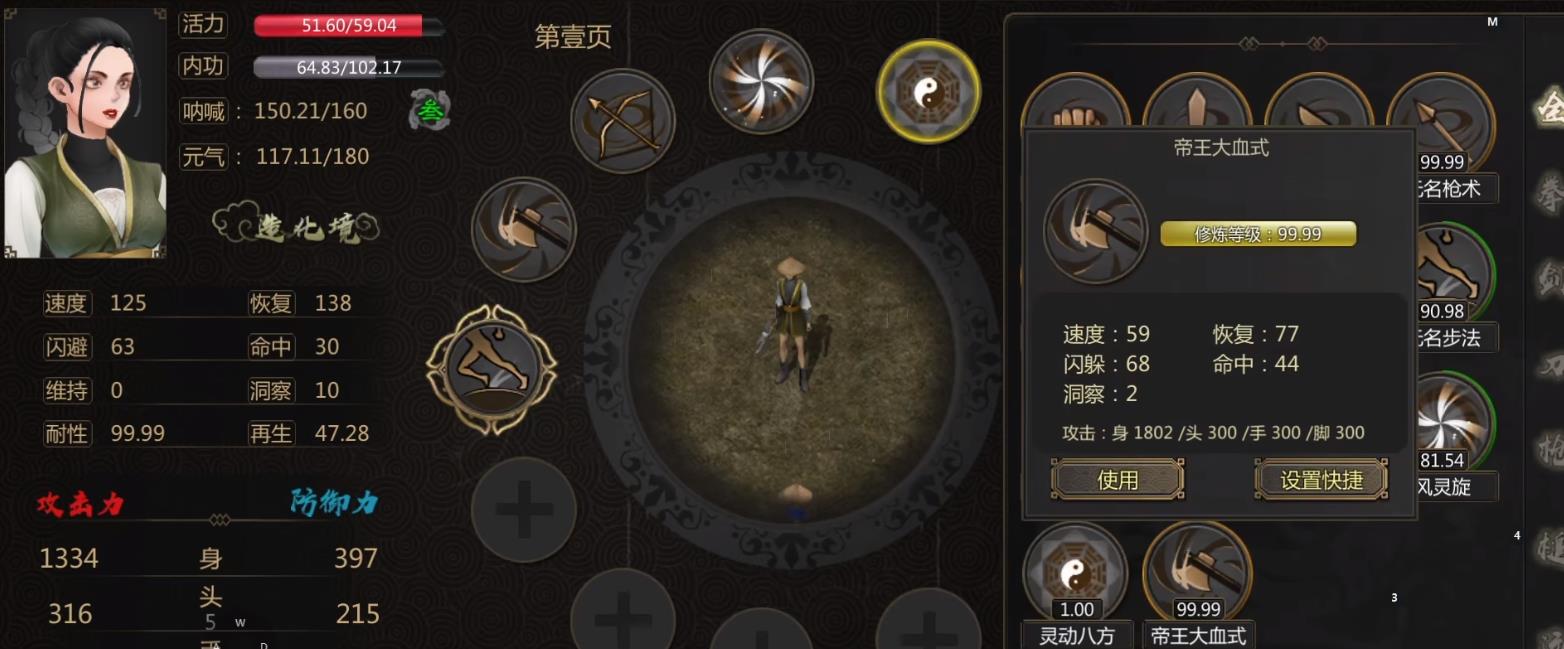Click the 修炼等级 progress bar
This screenshot has height=649, width=1564.
[x=1258, y=234]
